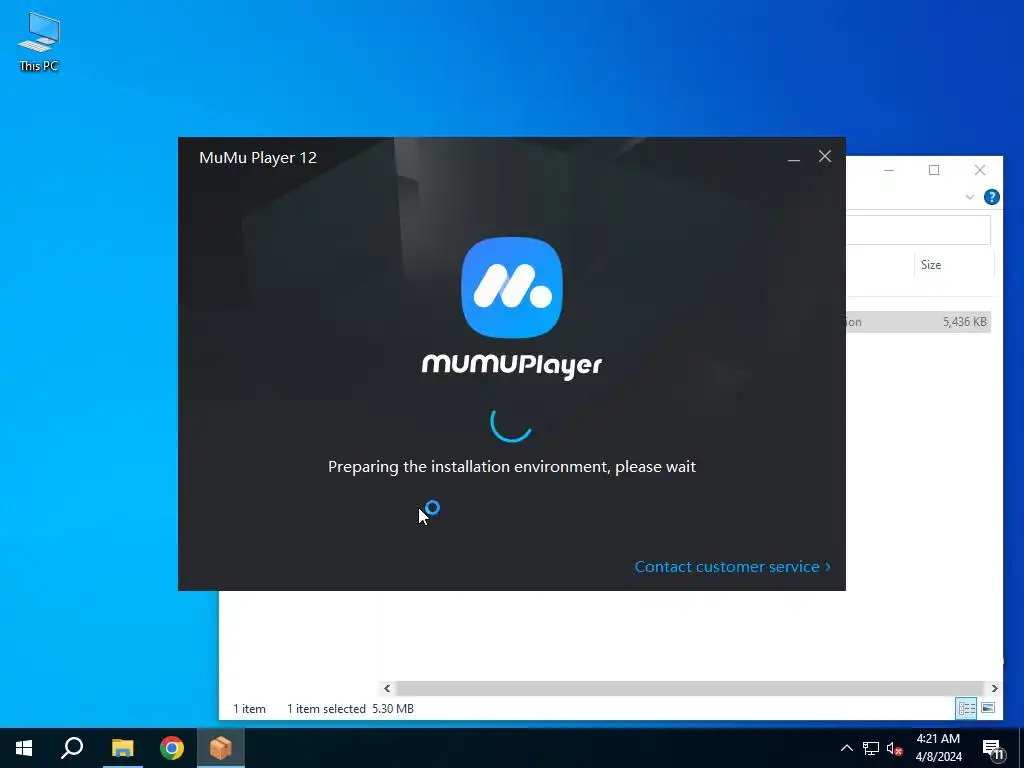1024x768 pixels.
Task: Minimize the File Explorer window
Action: pyautogui.click(x=889, y=170)
